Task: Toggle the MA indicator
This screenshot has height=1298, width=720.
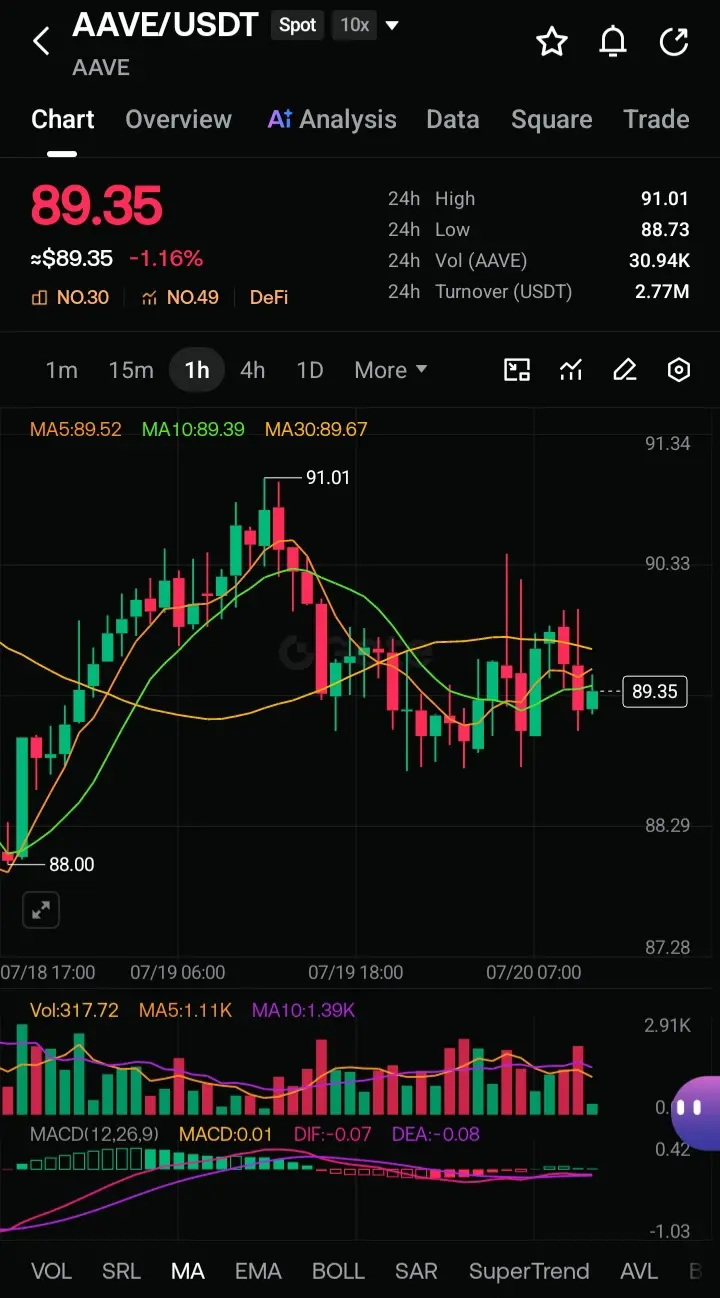Action: point(188,1271)
